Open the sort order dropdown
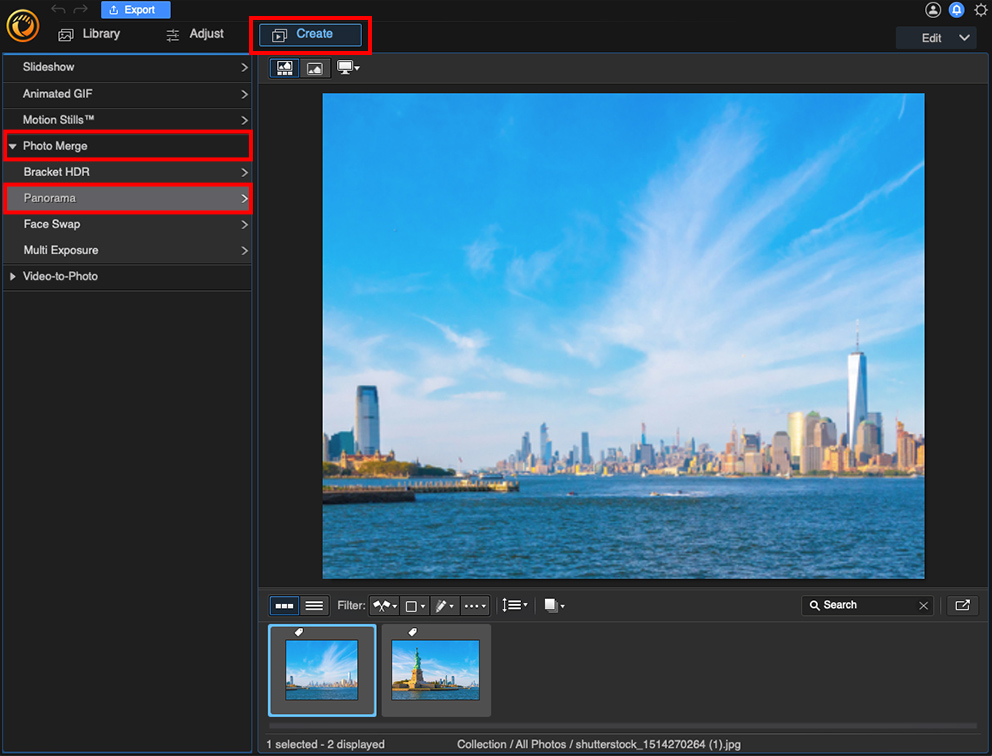992x756 pixels. [514, 605]
